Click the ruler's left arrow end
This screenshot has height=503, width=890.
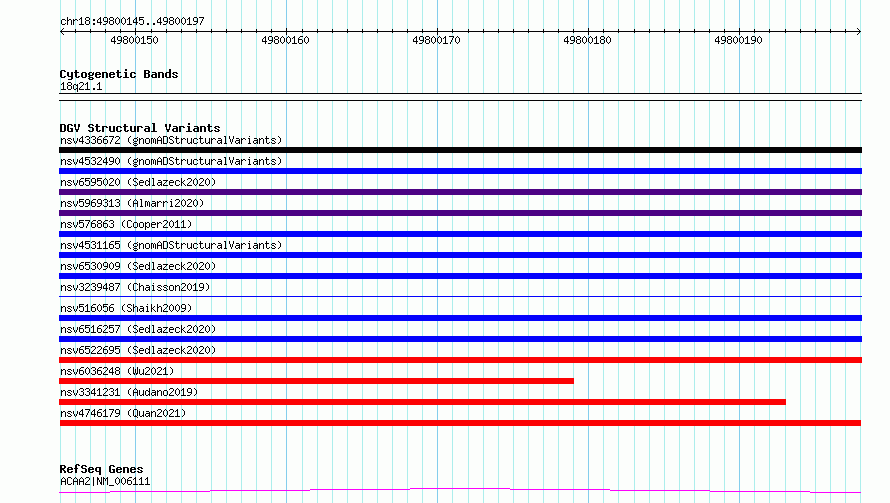(x=62, y=31)
